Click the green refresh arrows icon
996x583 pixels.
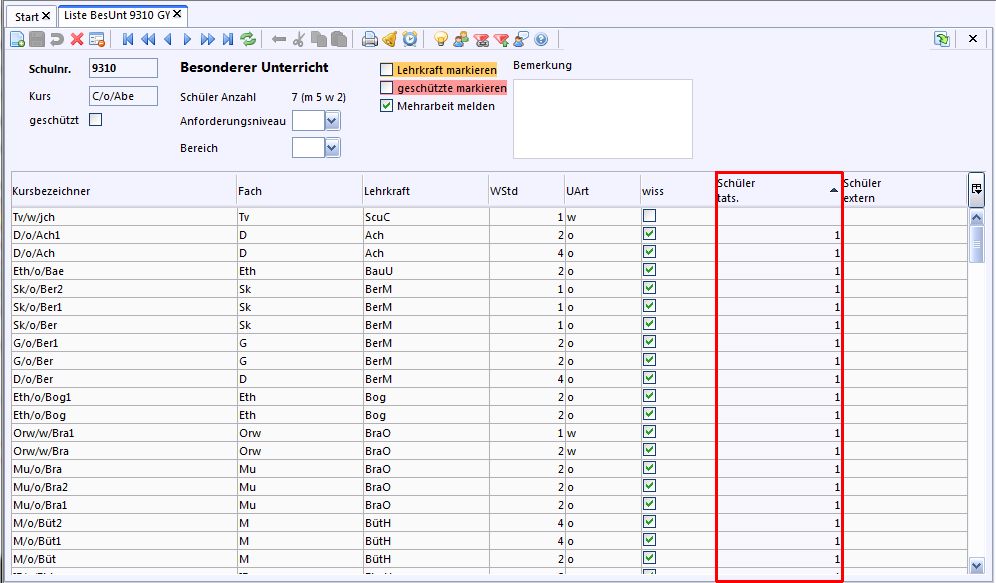tap(248, 39)
